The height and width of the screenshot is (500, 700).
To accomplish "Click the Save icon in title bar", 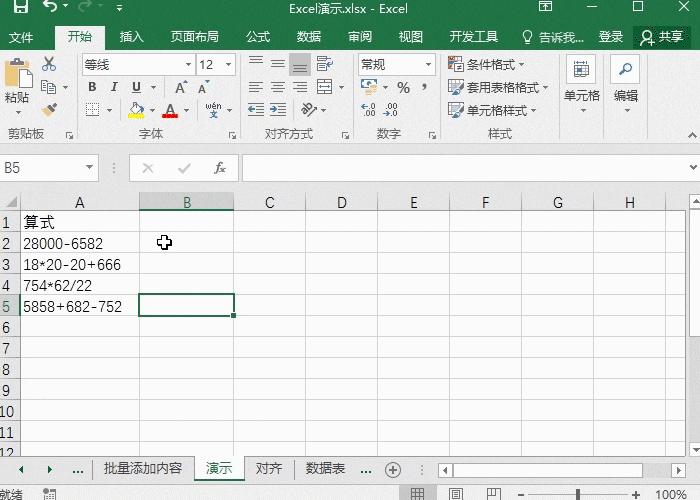I will click(21, 6).
